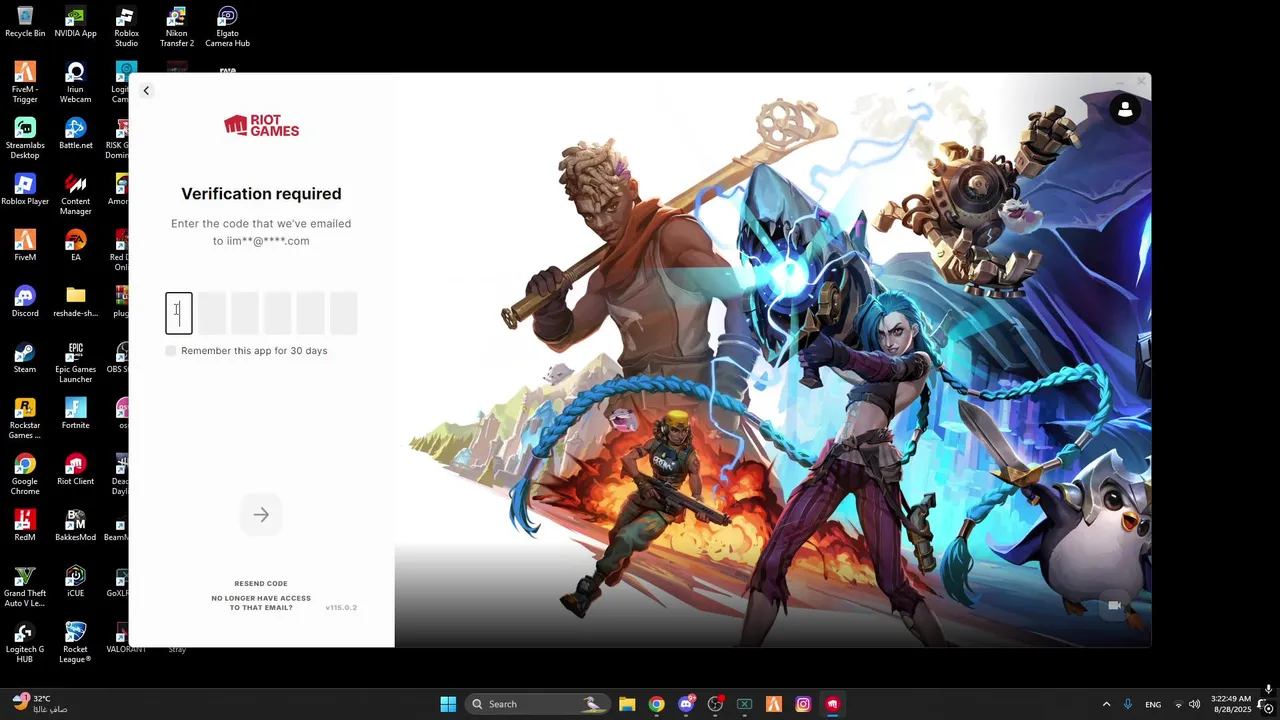Viewport: 1280px width, 720px height.
Task: Click the Riot Client taskbar icon
Action: [x=832, y=704]
